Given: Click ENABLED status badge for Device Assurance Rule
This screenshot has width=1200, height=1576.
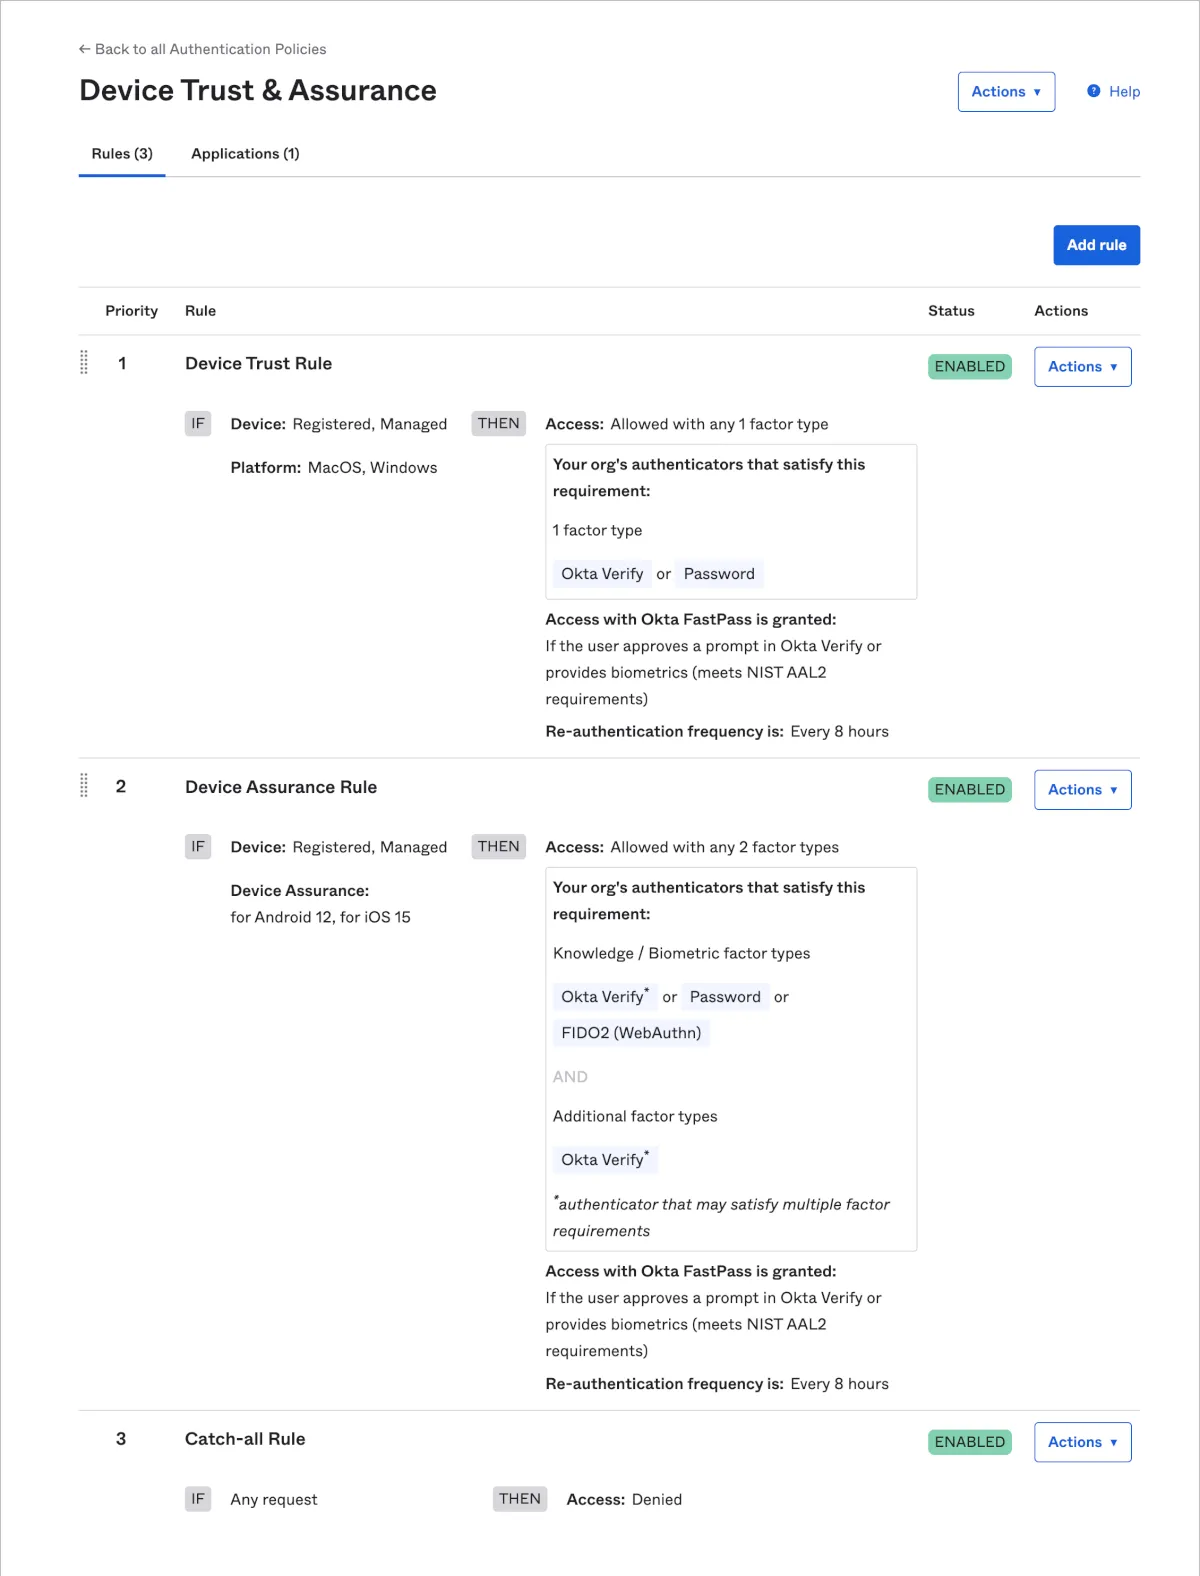Looking at the screenshot, I should point(969,790).
